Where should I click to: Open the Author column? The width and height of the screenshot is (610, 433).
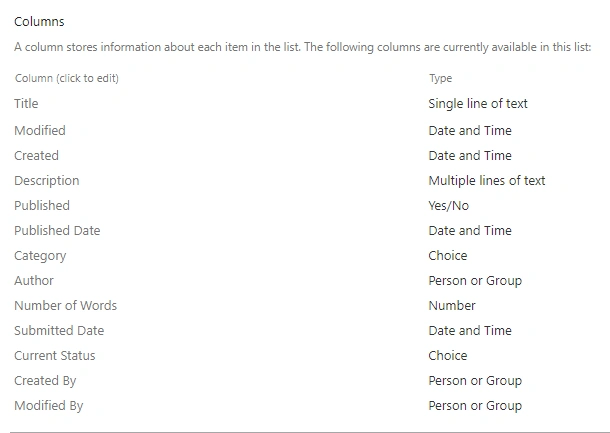pos(34,280)
